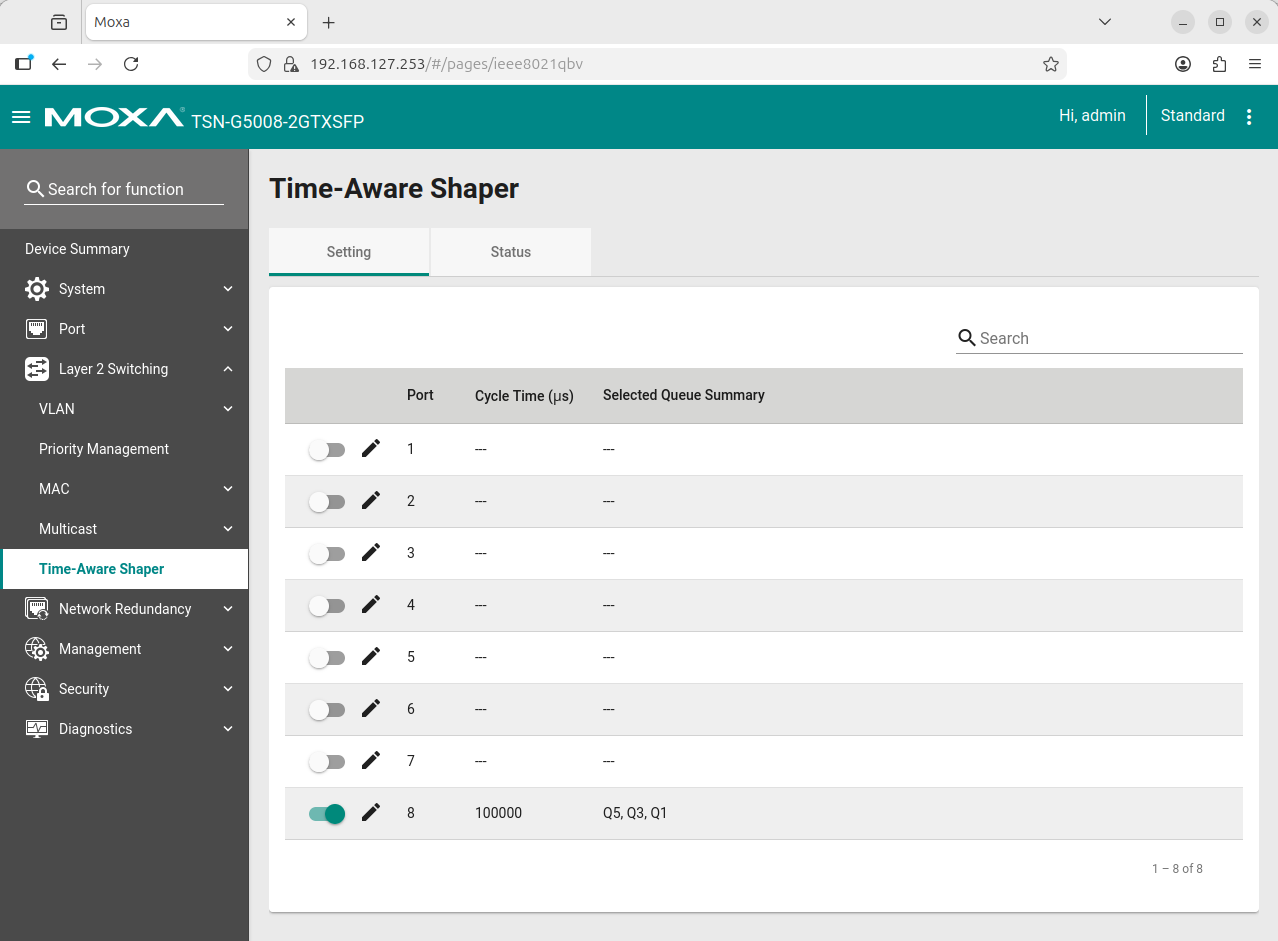1278x941 pixels.
Task: Select the Setting tab
Action: coord(348,251)
